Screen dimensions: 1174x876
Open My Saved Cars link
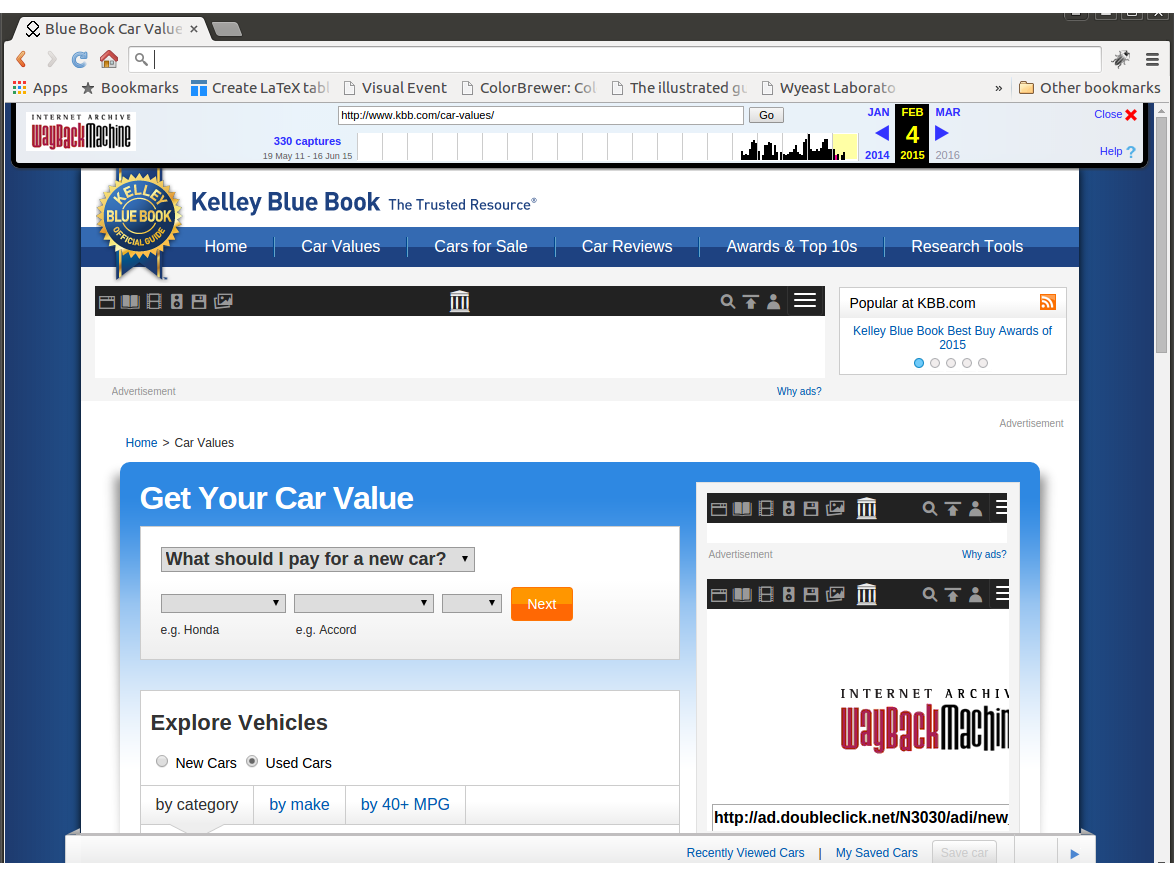(876, 853)
